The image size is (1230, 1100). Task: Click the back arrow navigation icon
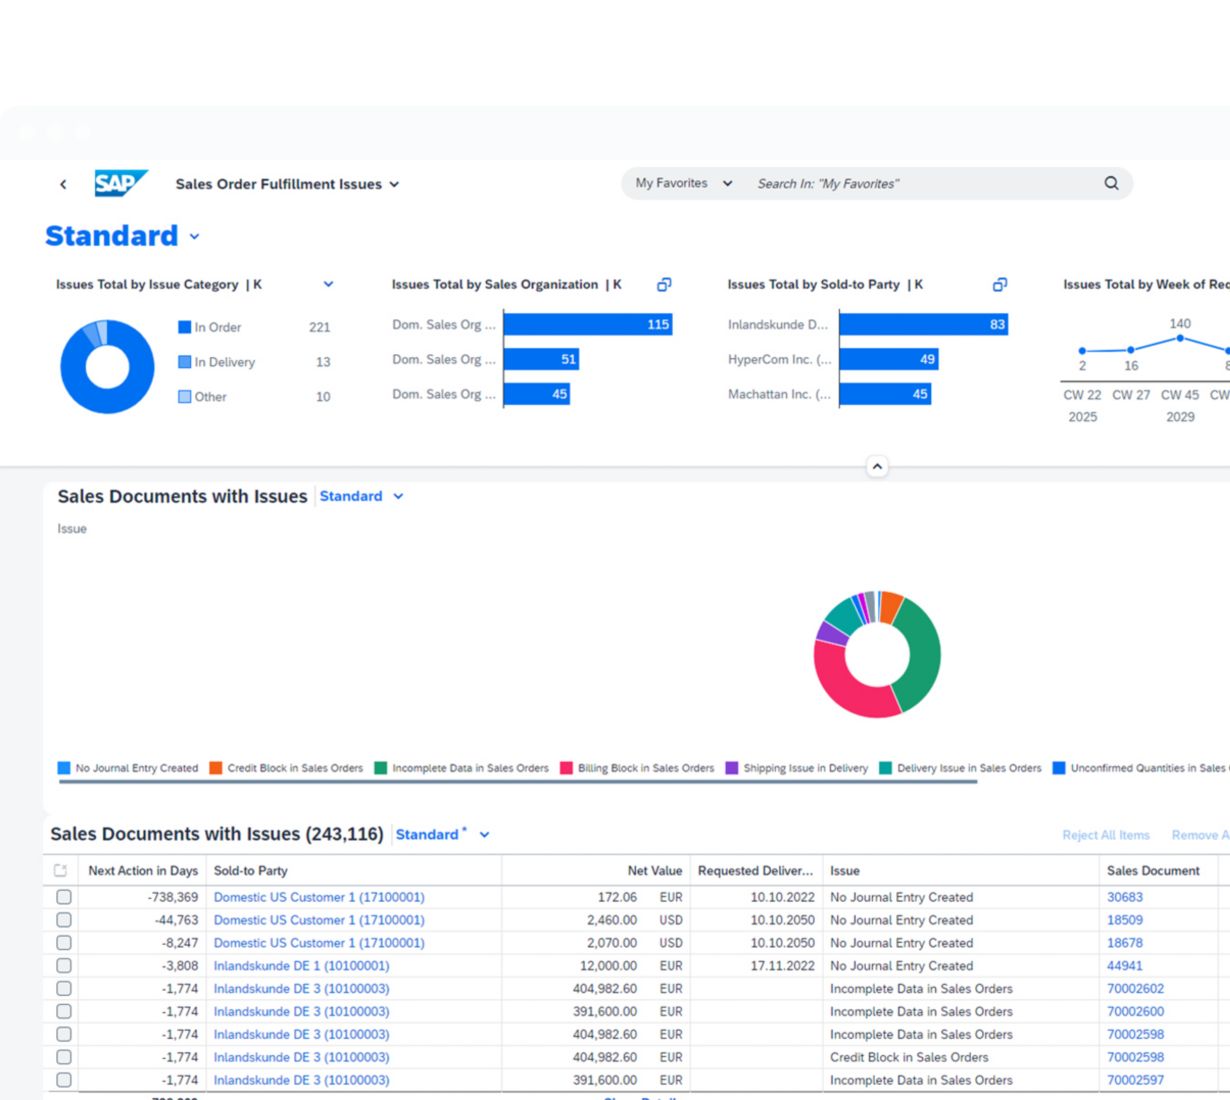pyautogui.click(x=63, y=184)
